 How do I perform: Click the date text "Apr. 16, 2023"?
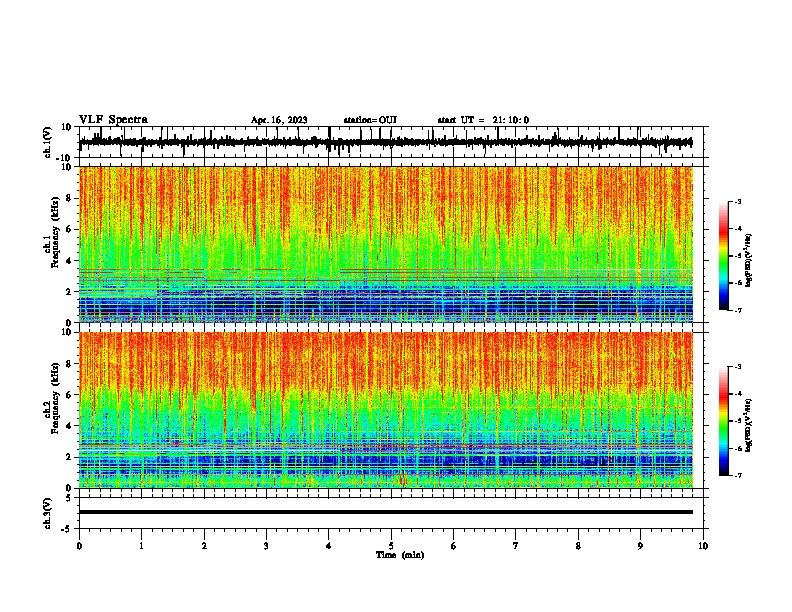point(279,120)
